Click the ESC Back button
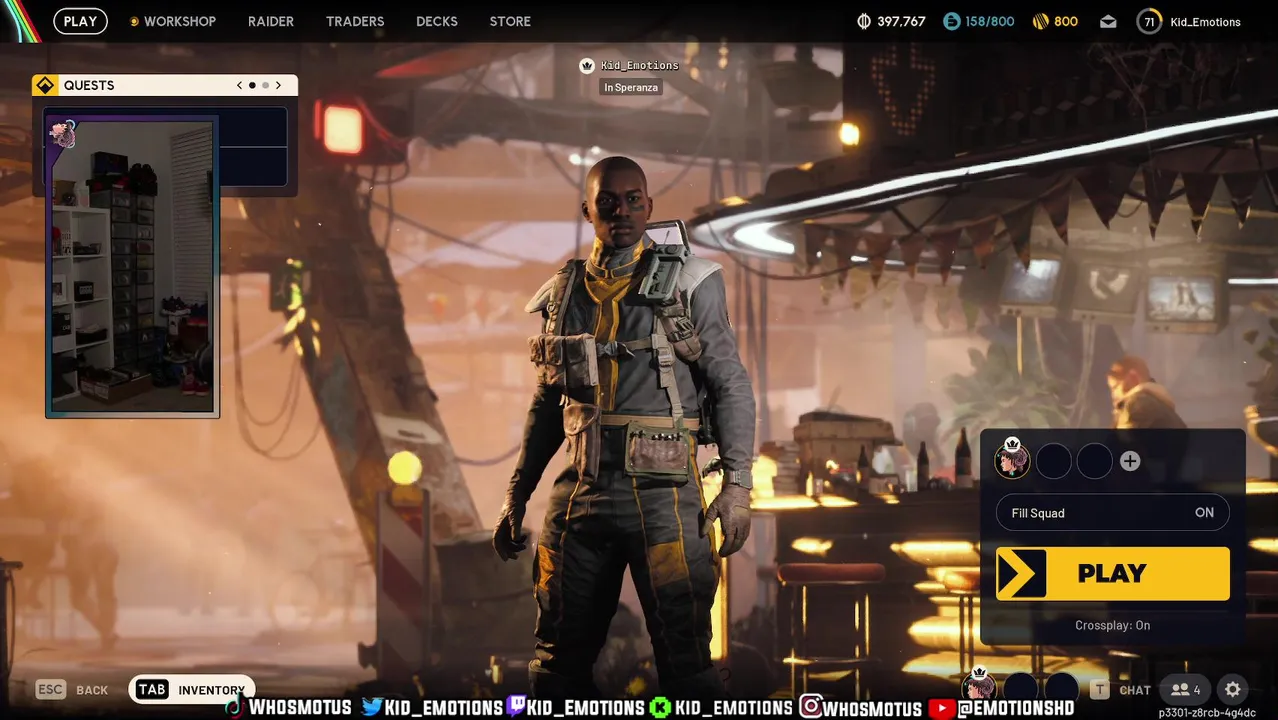The width and height of the screenshot is (1278, 720). 72,690
